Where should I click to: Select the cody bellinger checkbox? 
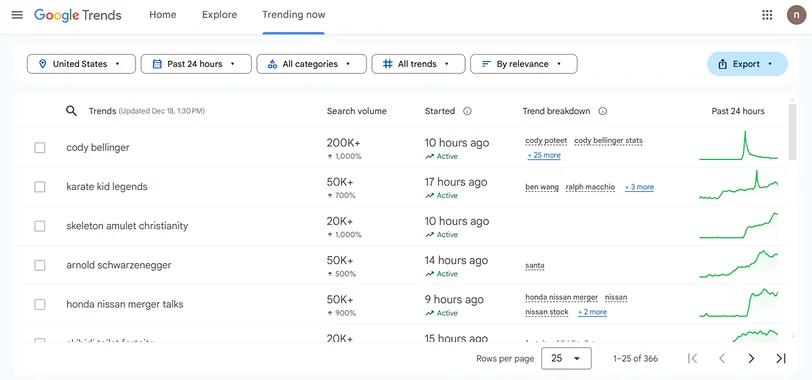click(x=40, y=148)
